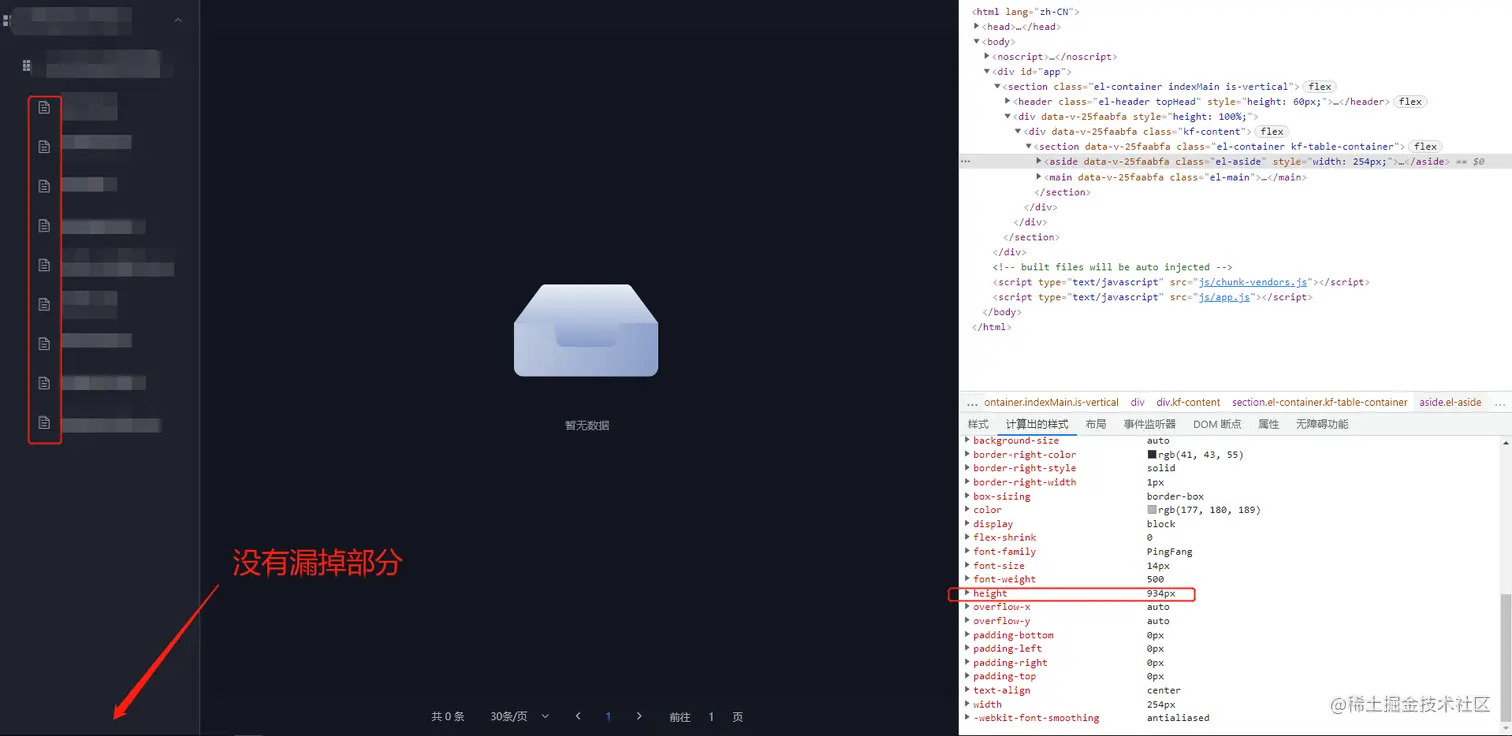Open the 30条/页 page size dropdown
1512x736 pixels.
pos(520,716)
